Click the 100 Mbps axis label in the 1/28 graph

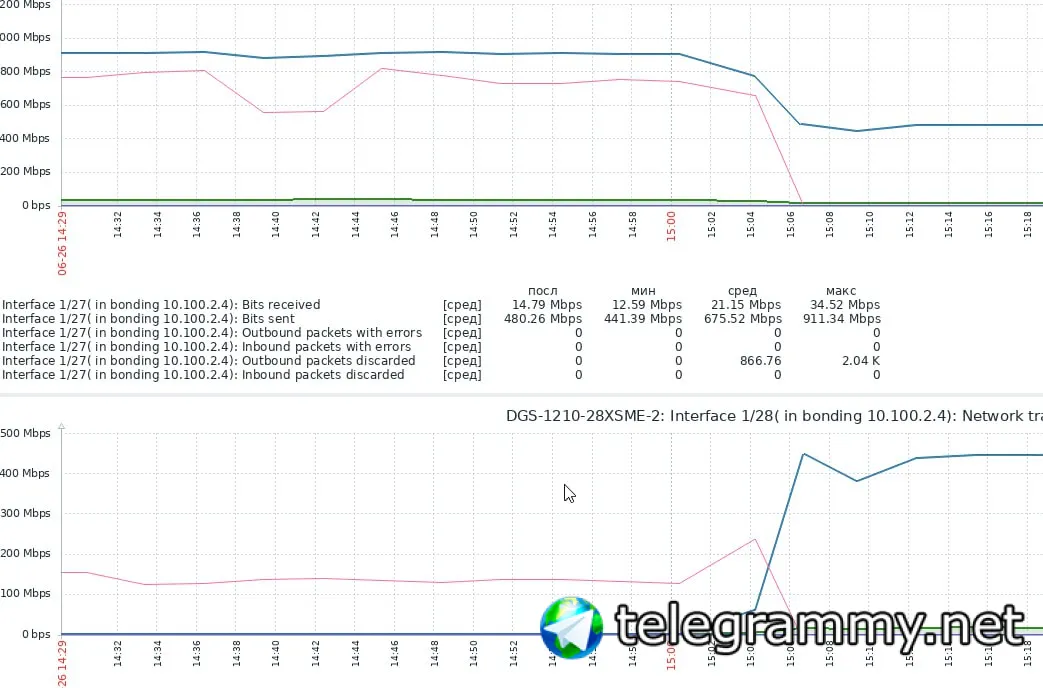pyautogui.click(x=25, y=593)
